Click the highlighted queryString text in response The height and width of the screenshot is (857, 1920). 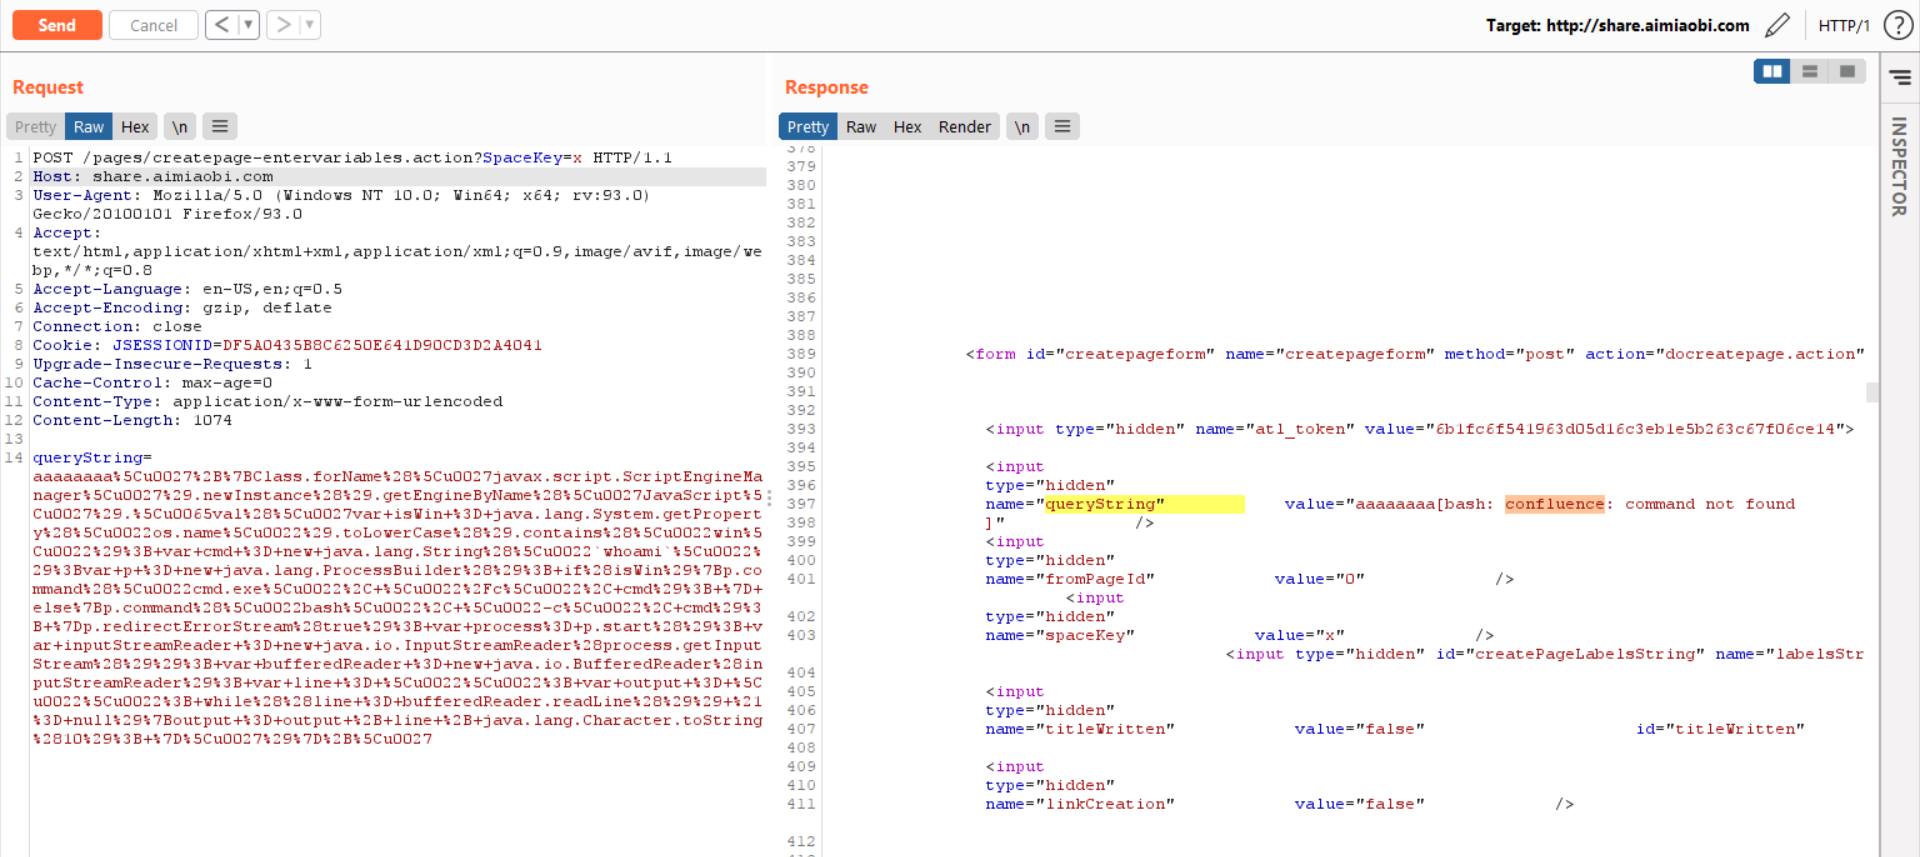pyautogui.click(x=1105, y=504)
